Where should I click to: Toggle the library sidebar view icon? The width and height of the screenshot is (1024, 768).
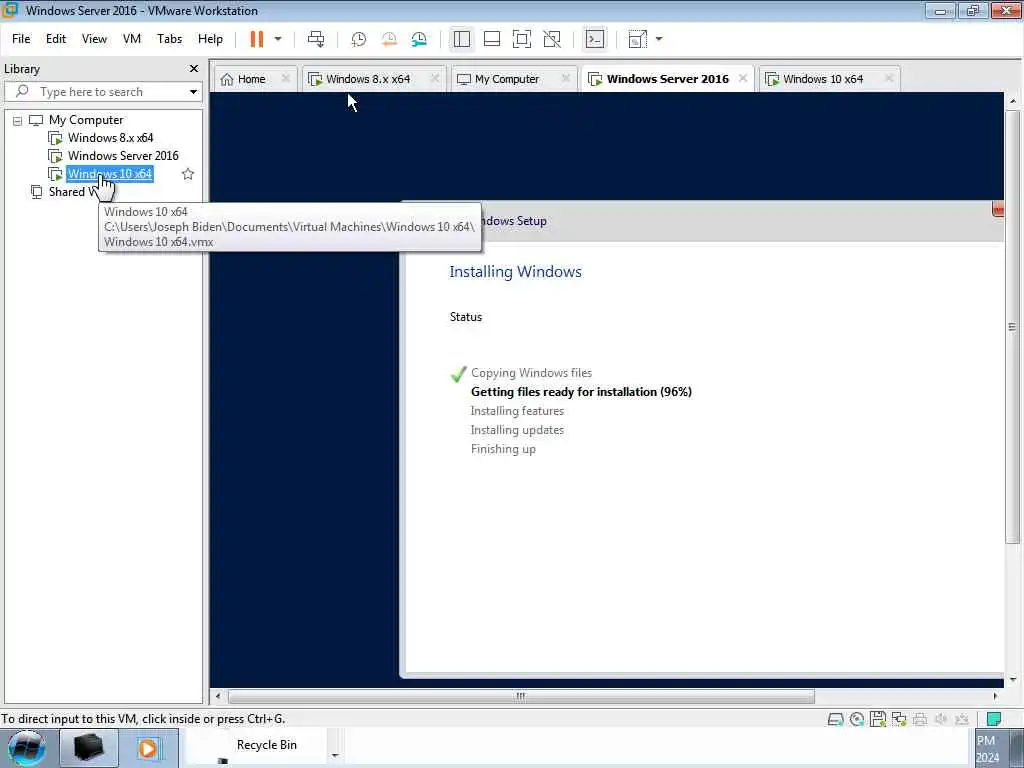click(x=462, y=39)
